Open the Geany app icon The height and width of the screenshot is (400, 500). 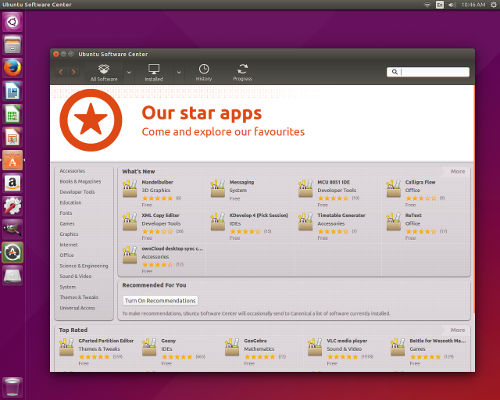[149, 347]
